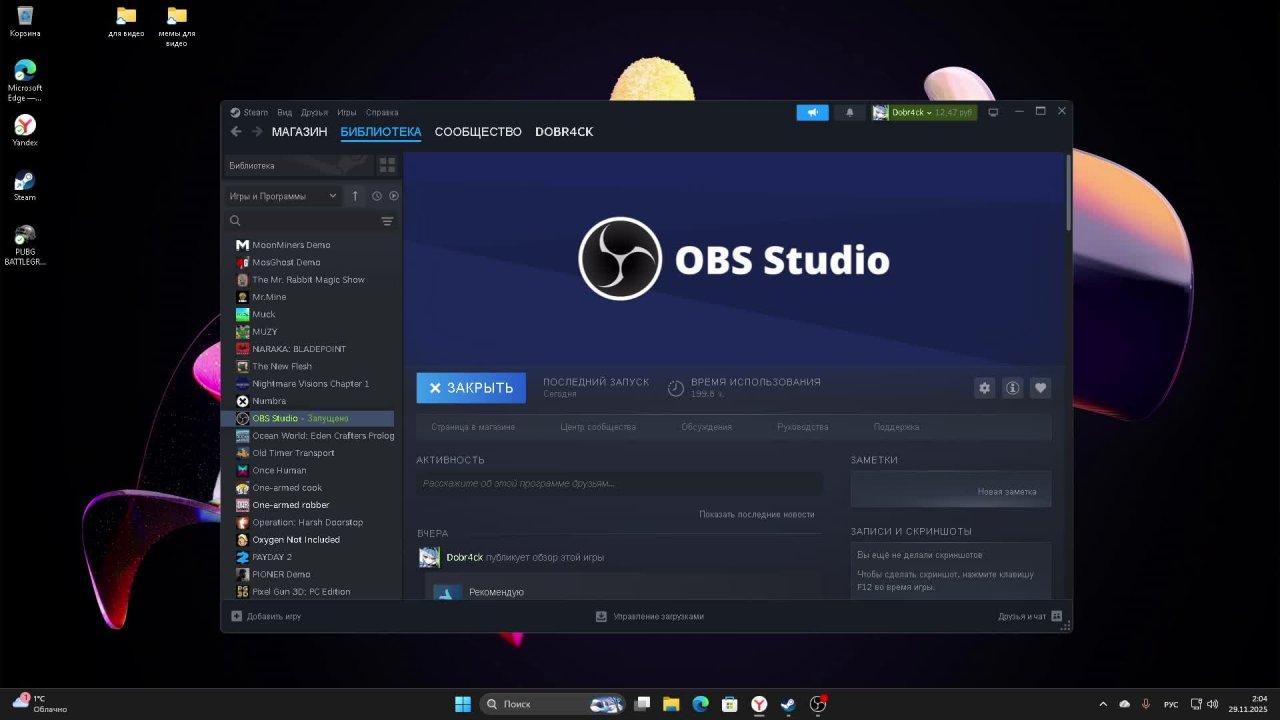
Task: Click the activity post text field
Action: (x=619, y=484)
